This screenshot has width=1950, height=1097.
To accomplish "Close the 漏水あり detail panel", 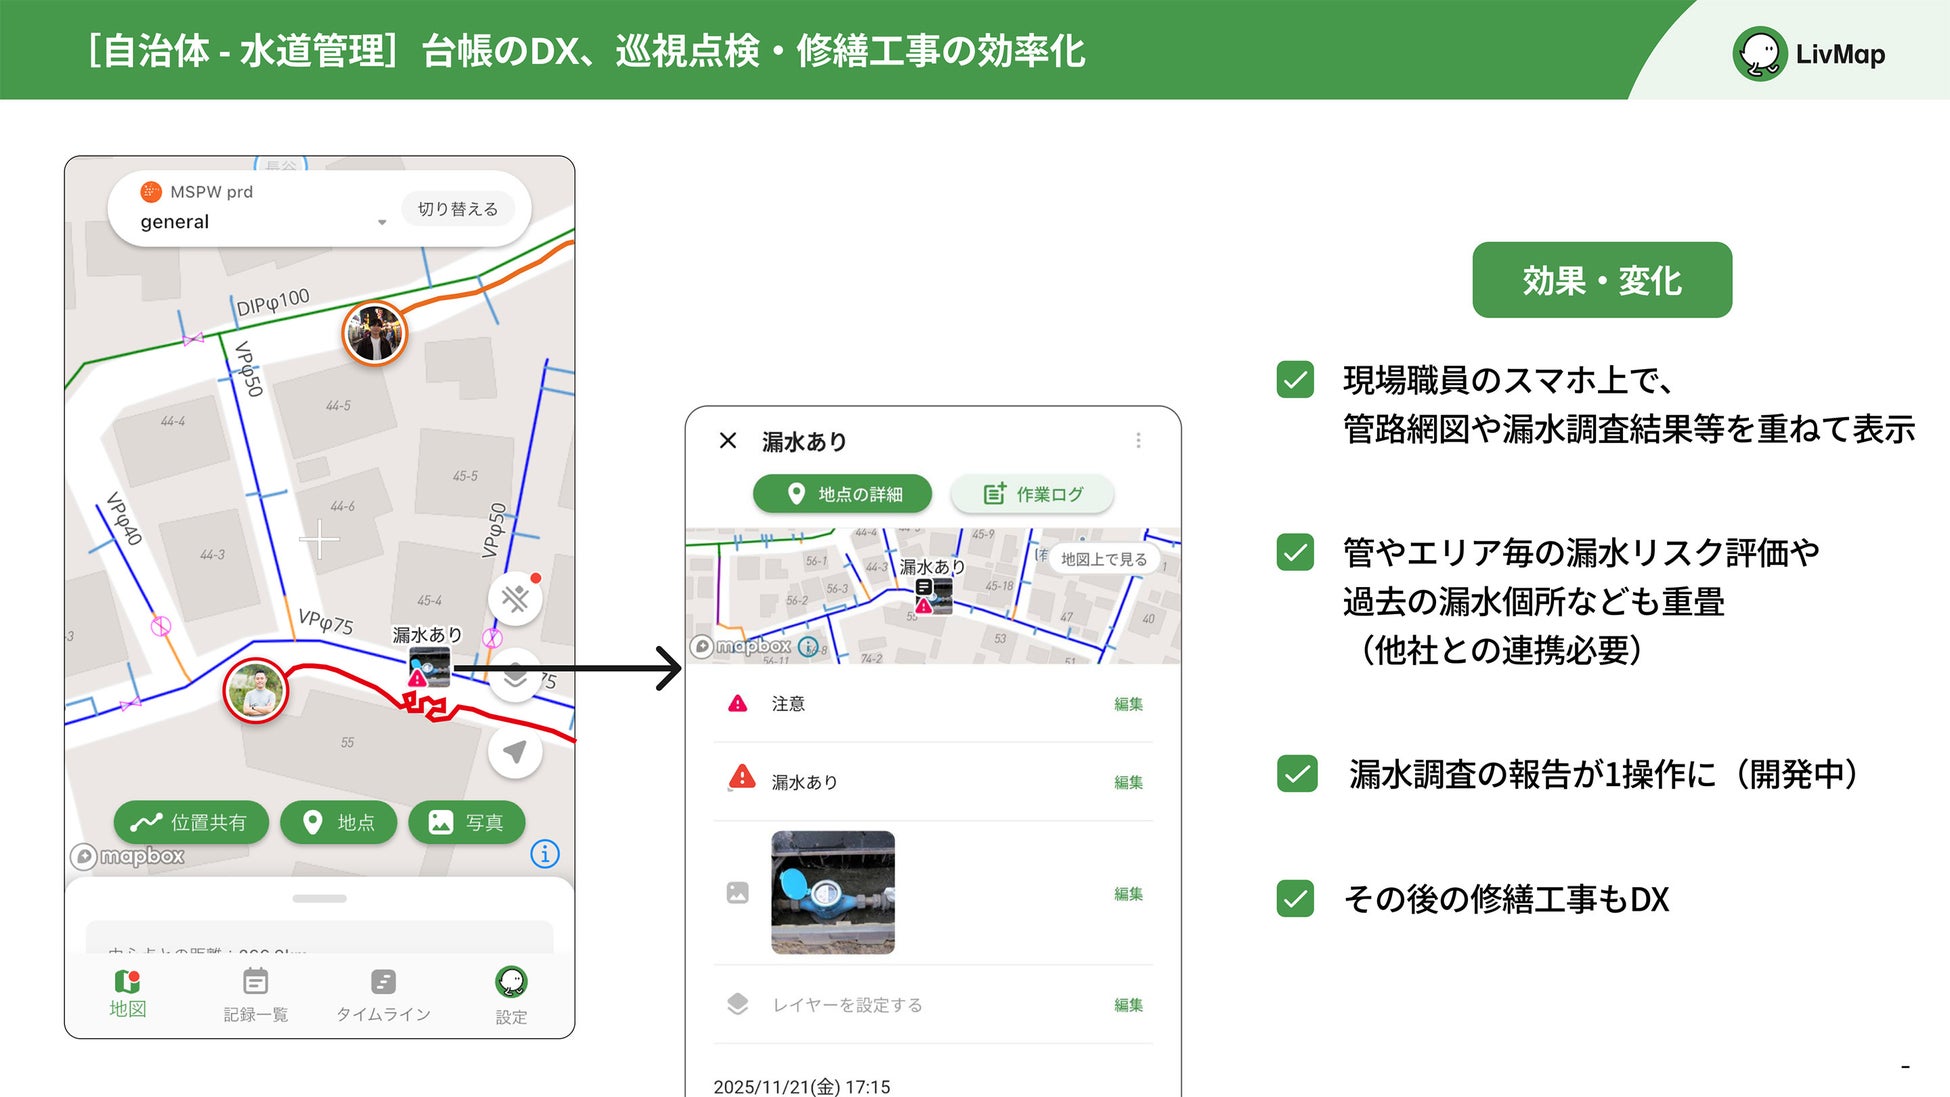I will tap(728, 441).
